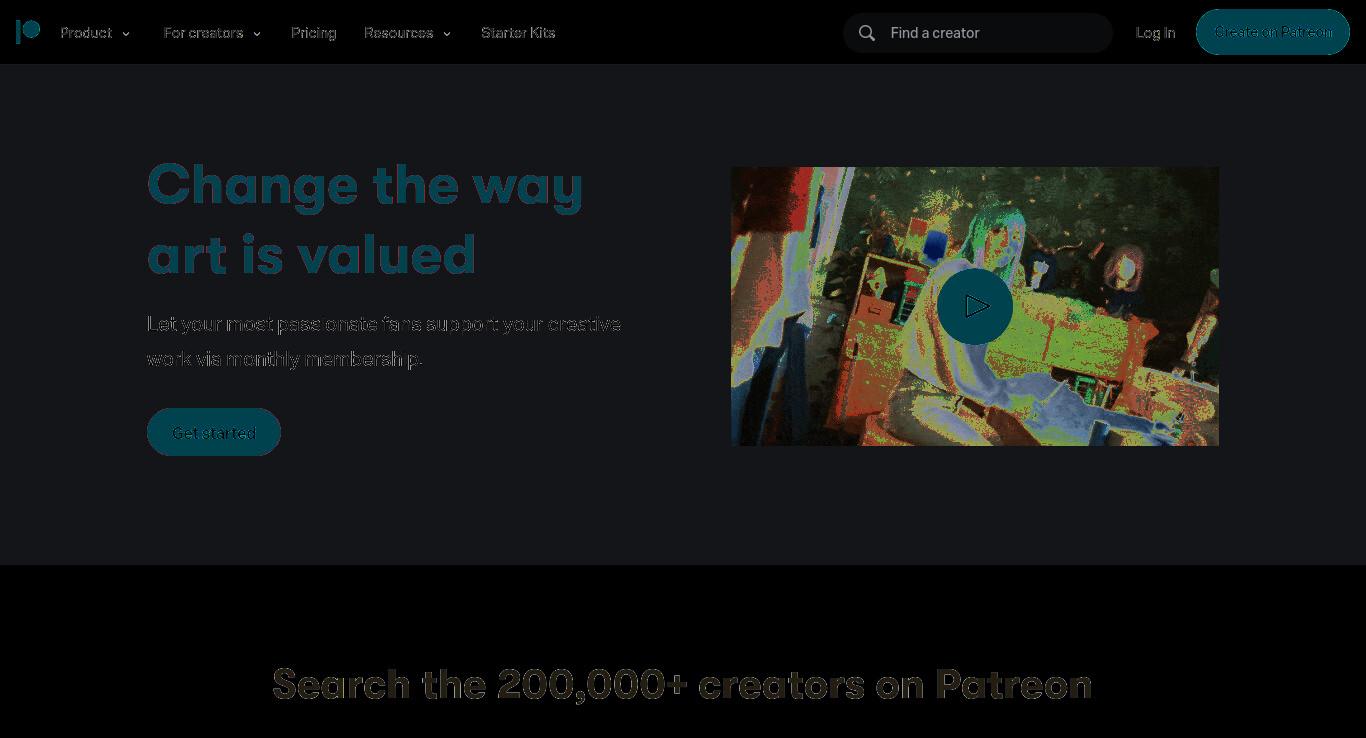The width and height of the screenshot is (1366, 738).
Task: Click the Get started button
Action: pyautogui.click(x=214, y=432)
